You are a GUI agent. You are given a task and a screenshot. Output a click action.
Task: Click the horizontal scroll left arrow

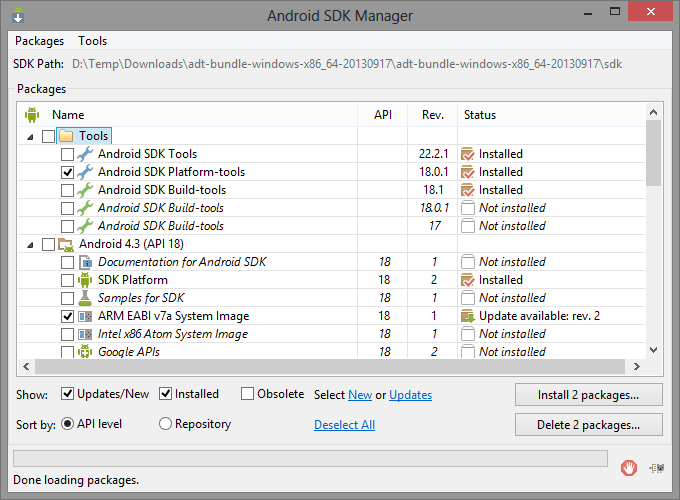tap(26, 366)
